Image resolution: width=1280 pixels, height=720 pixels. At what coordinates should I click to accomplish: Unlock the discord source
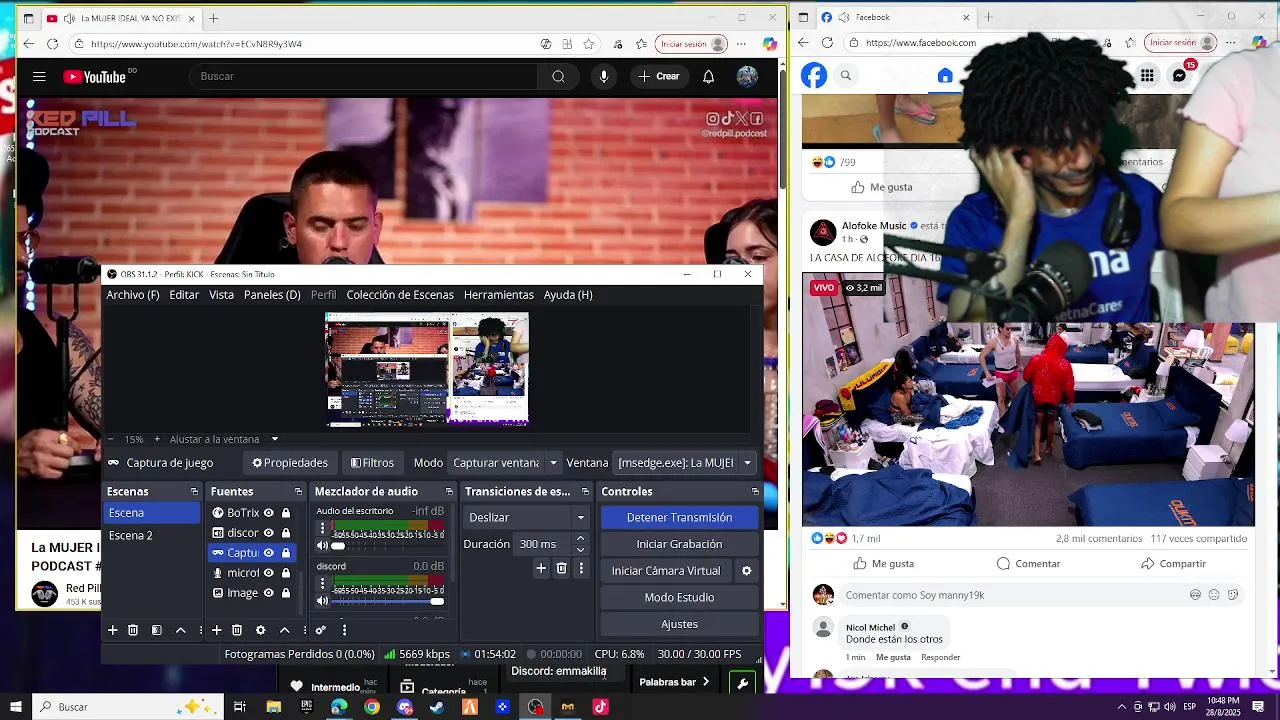[286, 533]
